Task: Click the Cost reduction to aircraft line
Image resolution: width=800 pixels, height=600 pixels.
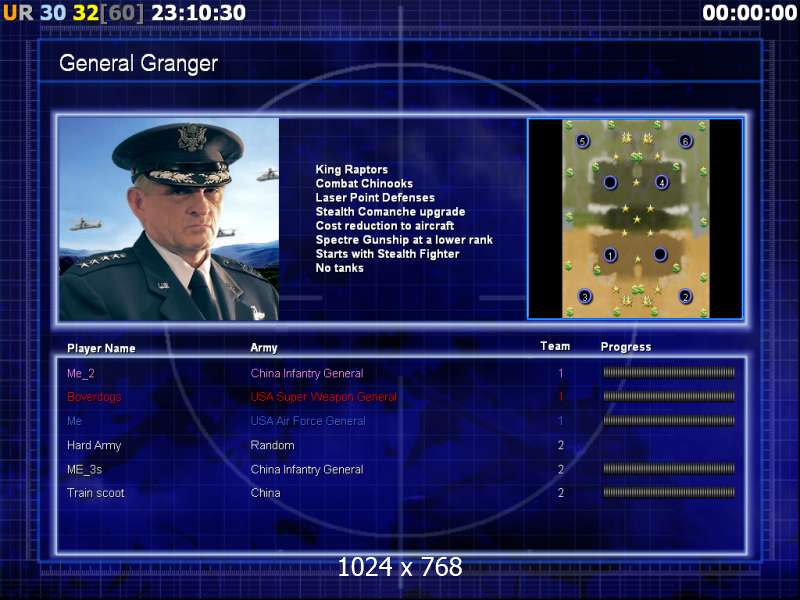Action: pyautogui.click(x=385, y=226)
